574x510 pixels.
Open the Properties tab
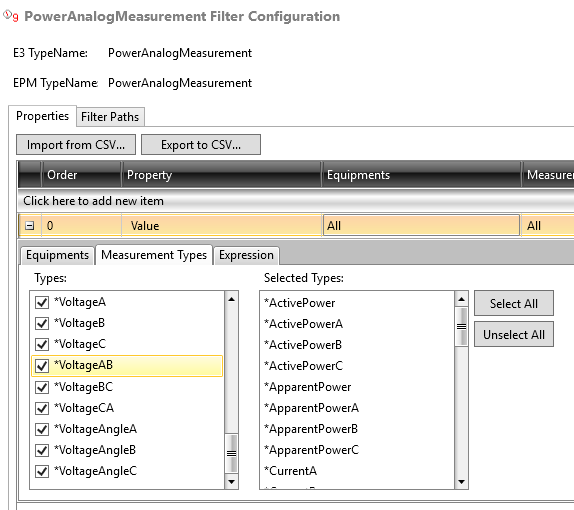pos(42,116)
